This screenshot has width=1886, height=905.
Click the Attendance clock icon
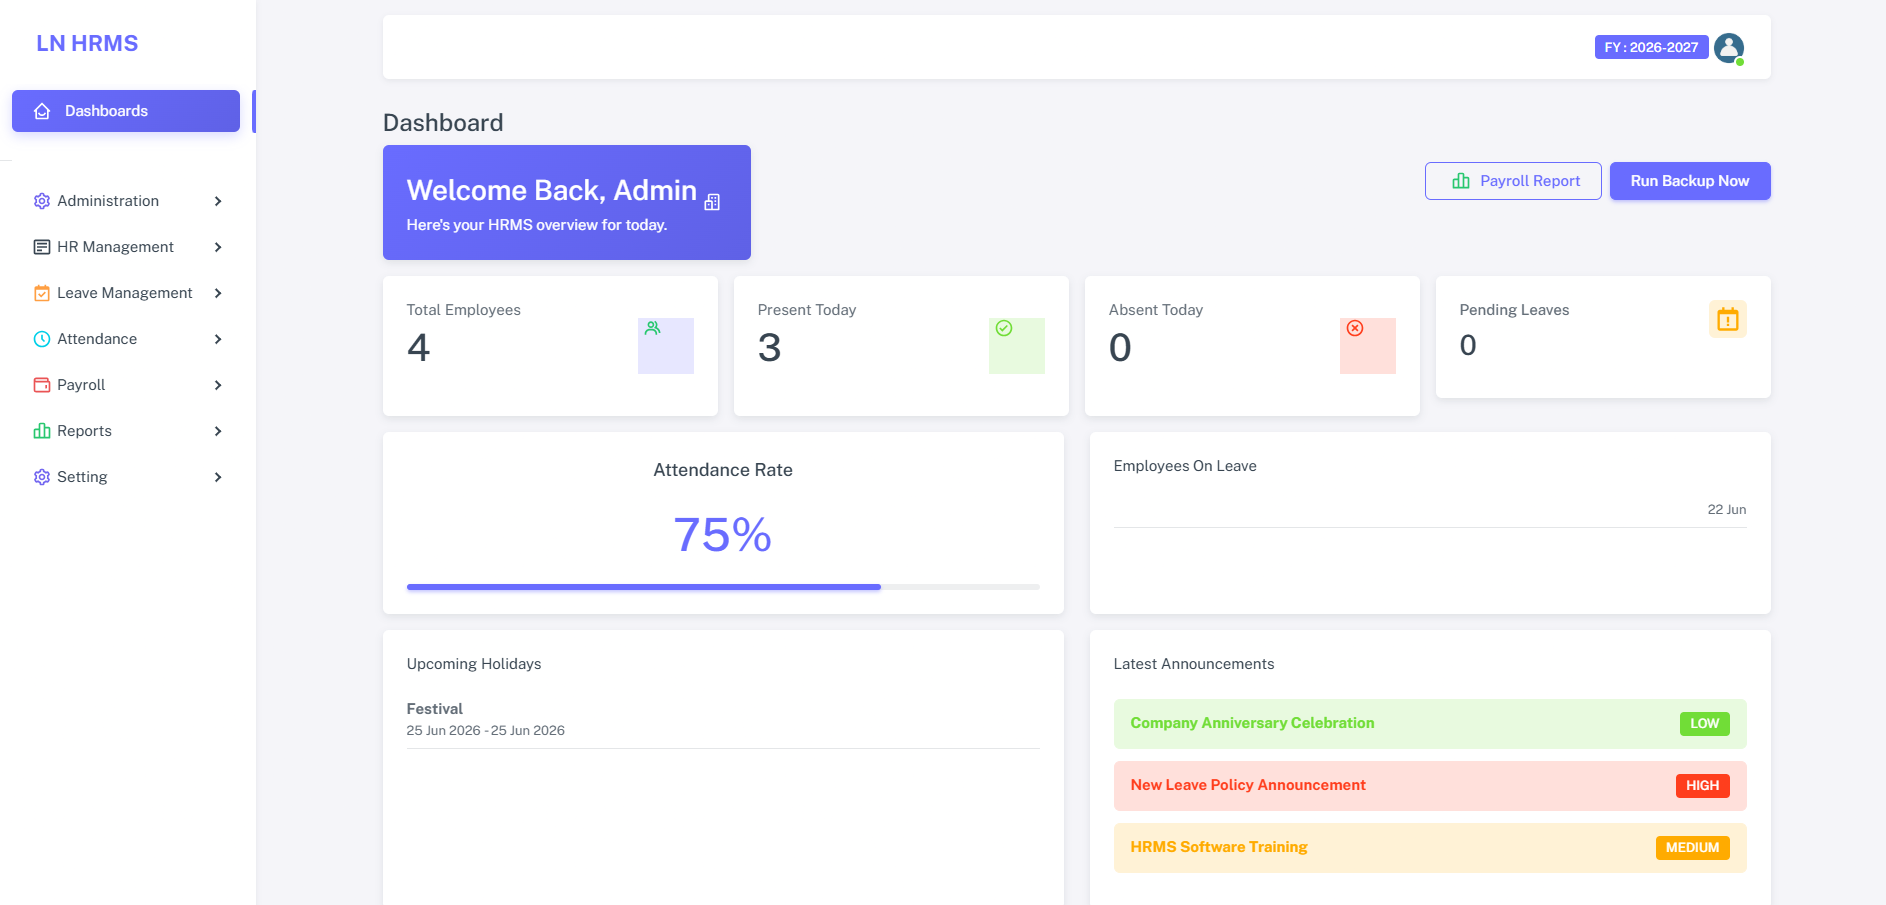pyautogui.click(x=42, y=339)
